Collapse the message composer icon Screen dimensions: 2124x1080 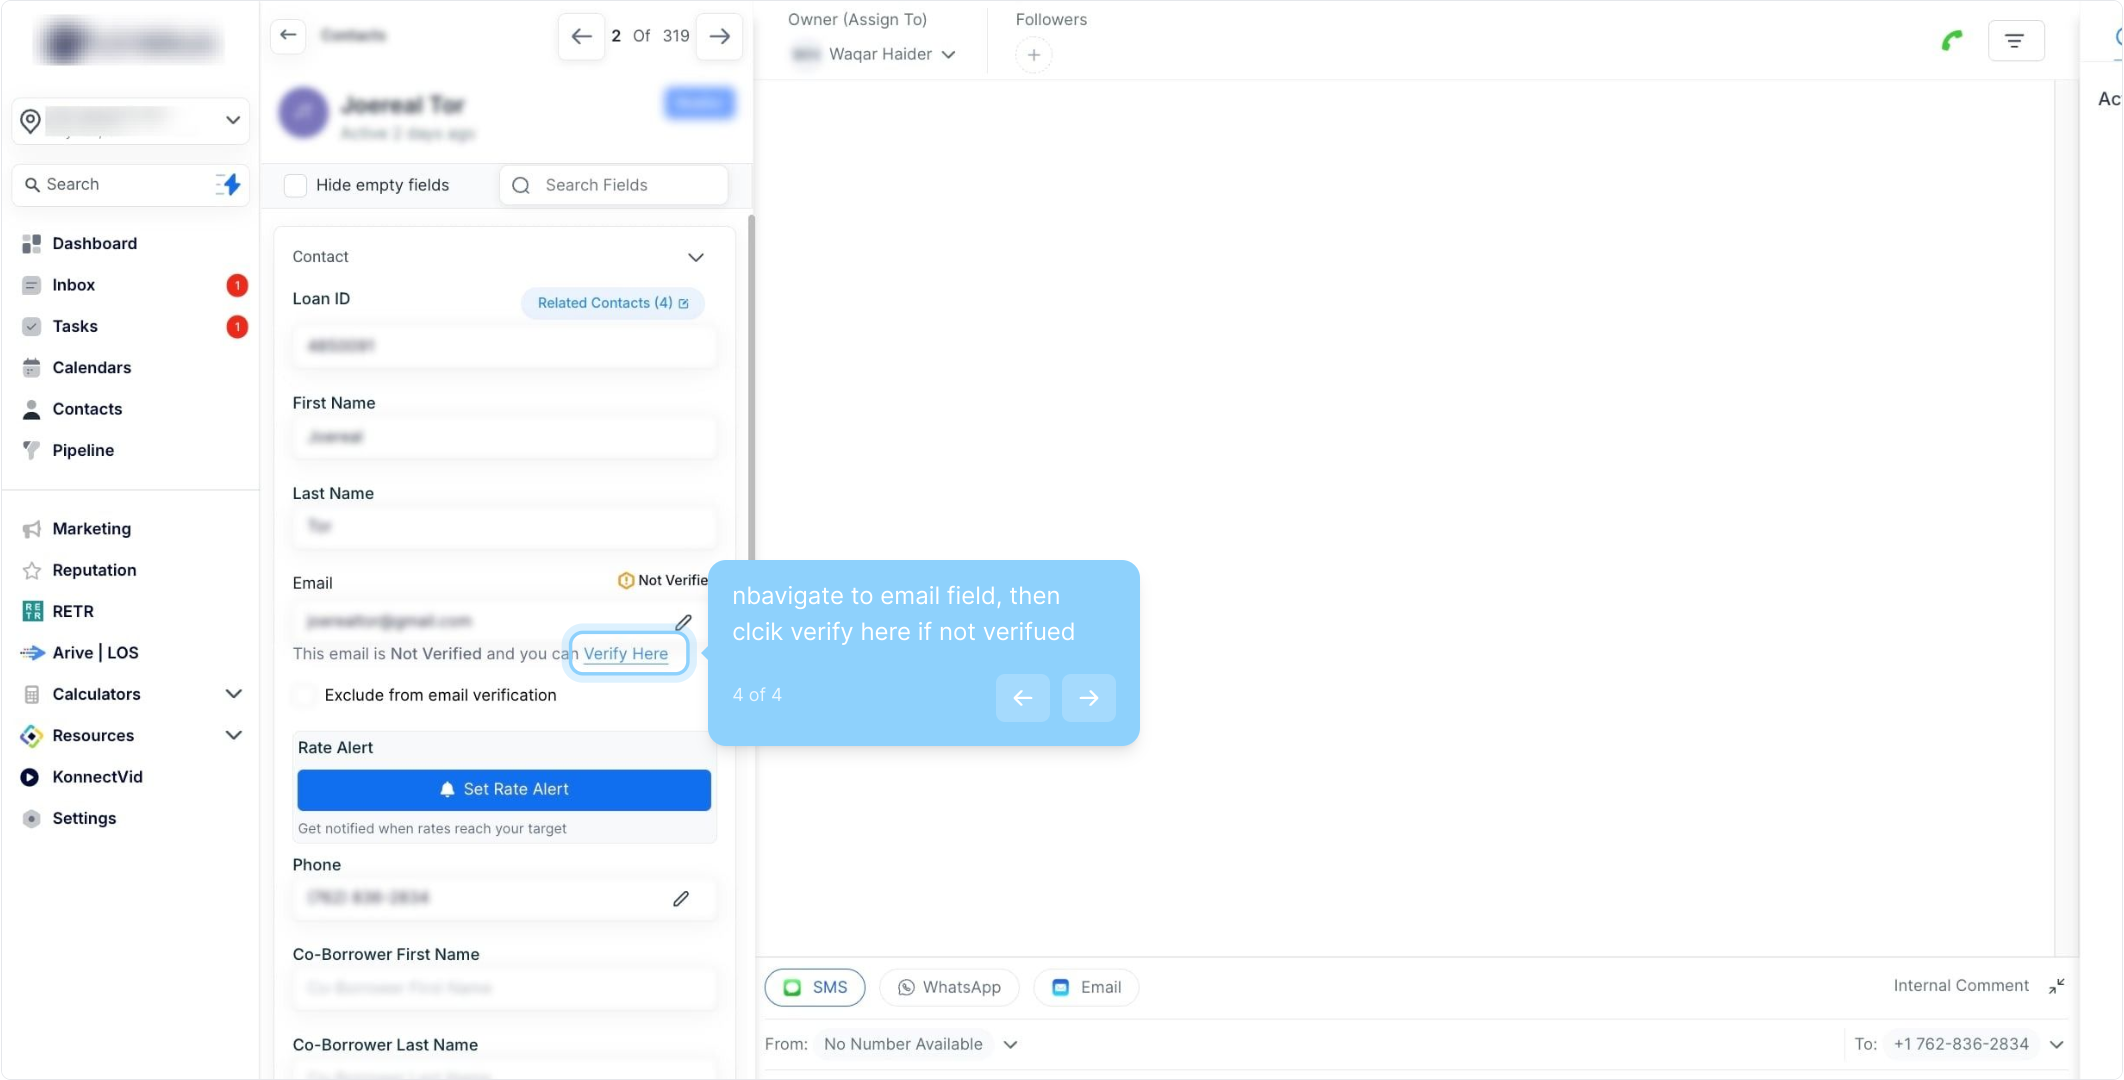pyautogui.click(x=2056, y=987)
